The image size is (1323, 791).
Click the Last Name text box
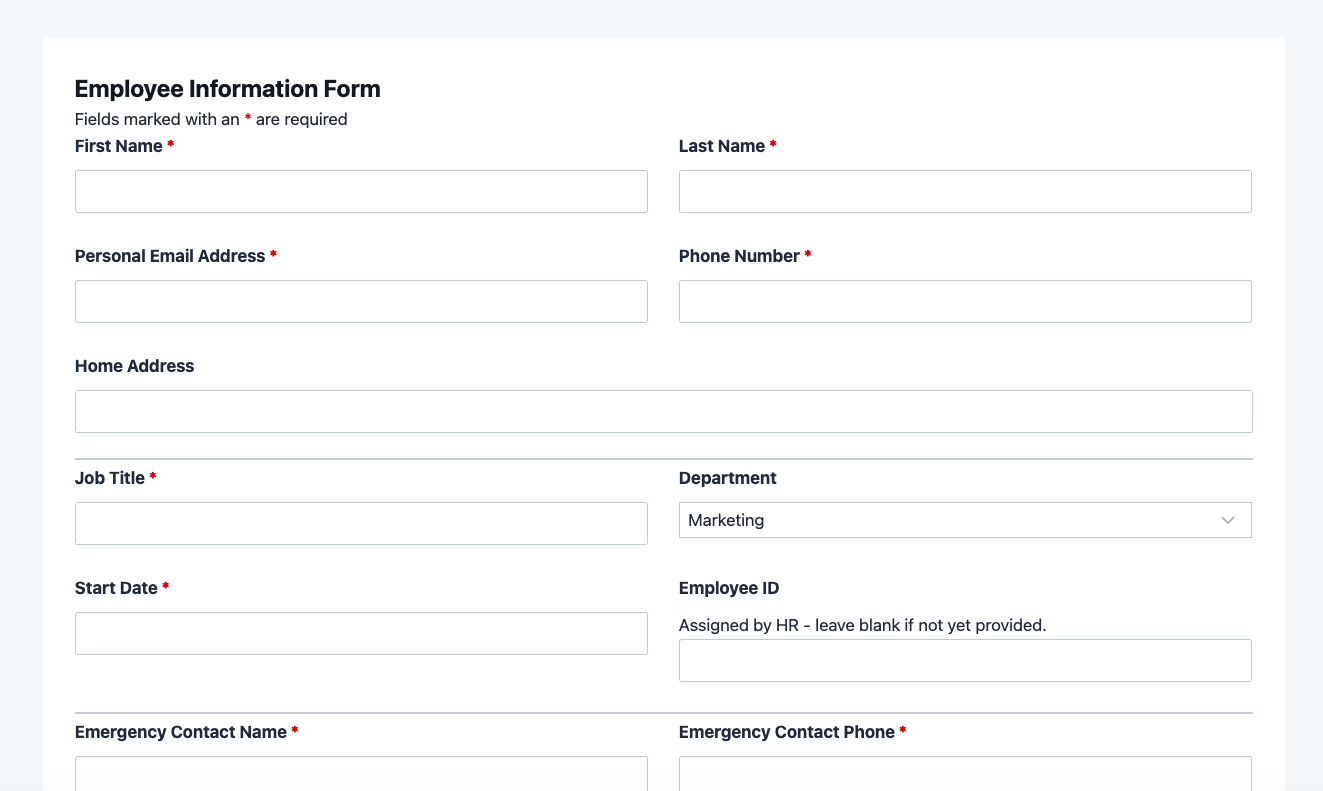click(965, 191)
